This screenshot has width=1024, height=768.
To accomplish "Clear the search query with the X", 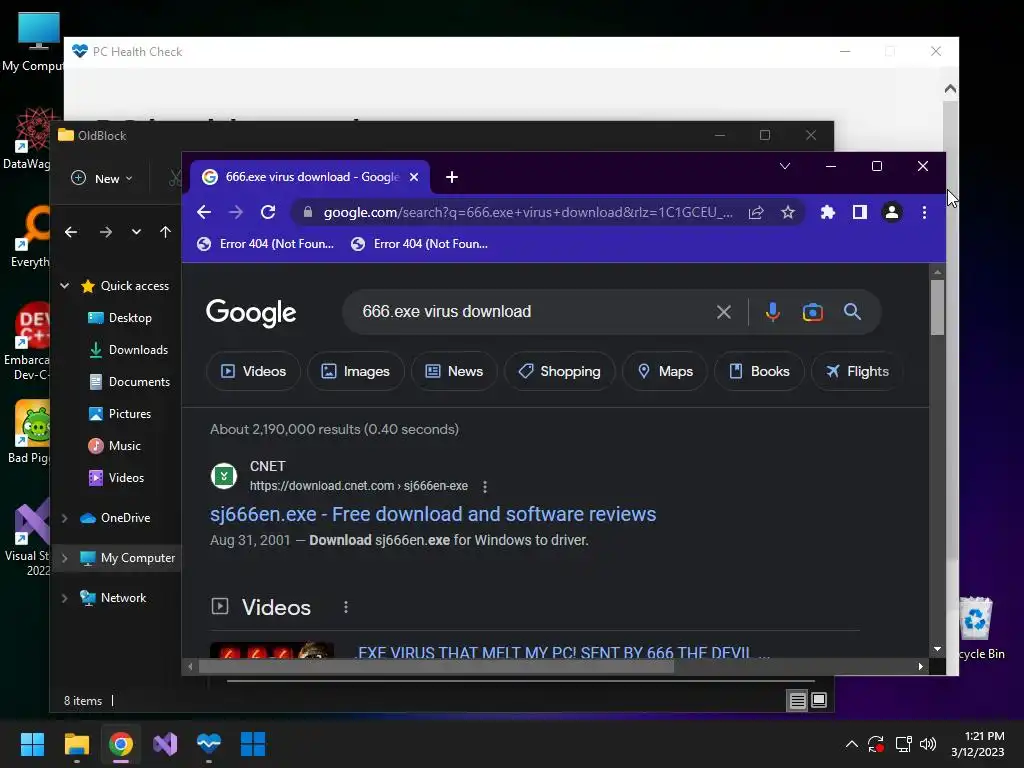I will point(724,312).
